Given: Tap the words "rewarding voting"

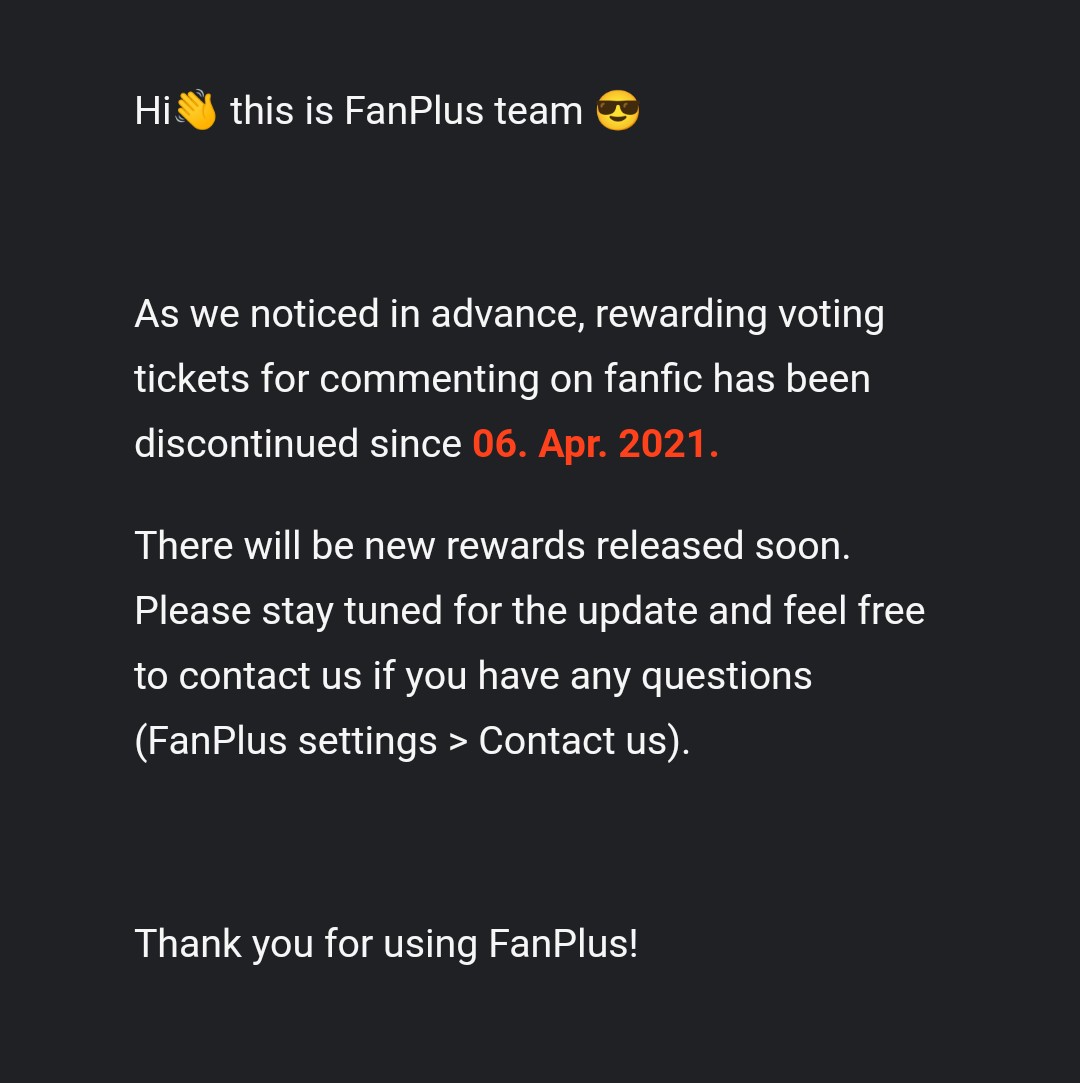Looking at the screenshot, I should (739, 314).
